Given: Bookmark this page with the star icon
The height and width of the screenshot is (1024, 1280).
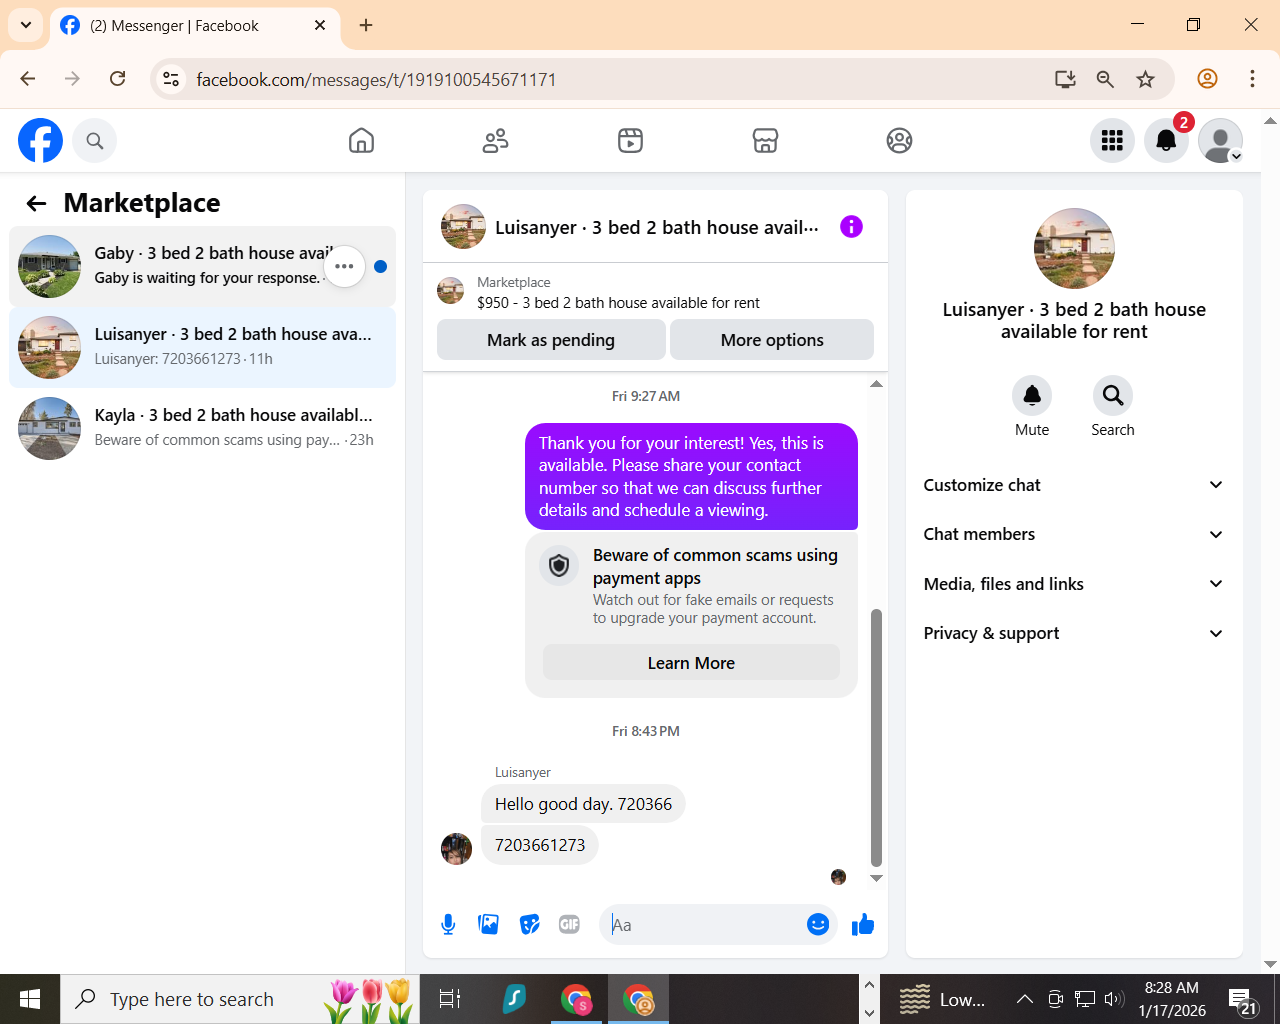Looking at the screenshot, I should click(1146, 79).
